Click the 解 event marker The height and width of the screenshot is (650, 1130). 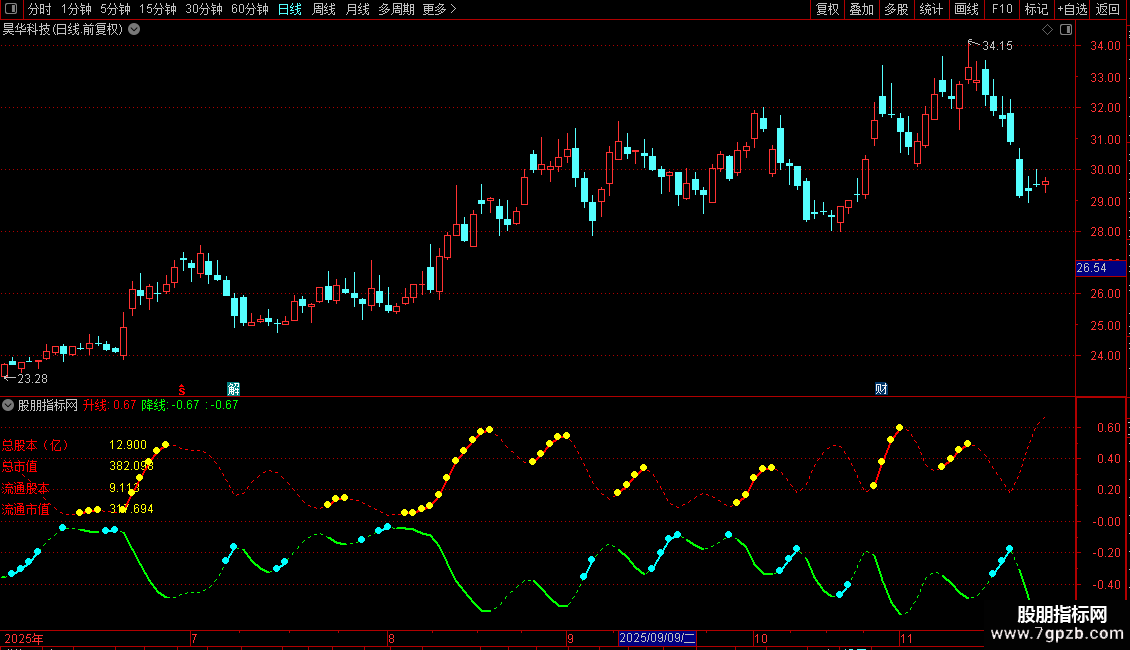tap(233, 389)
